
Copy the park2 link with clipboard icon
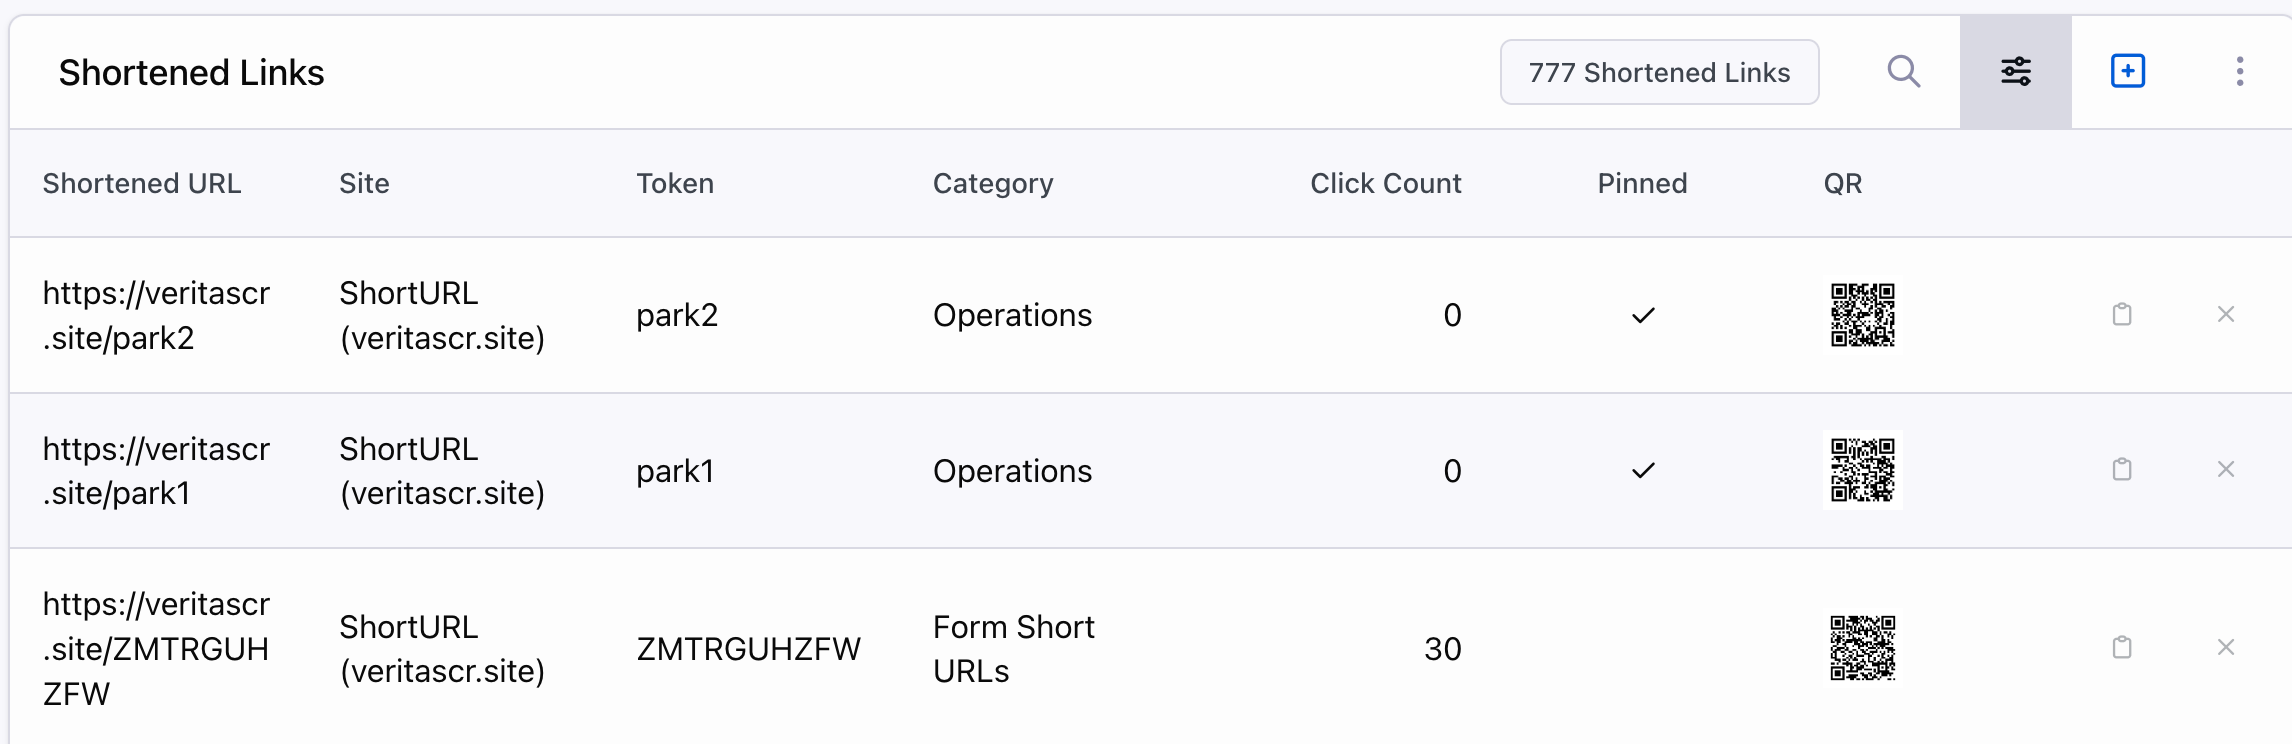point(2121,315)
